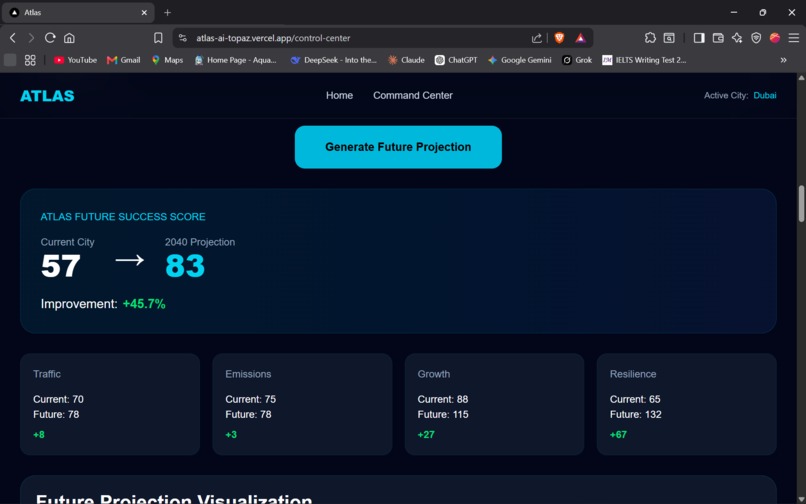The height and width of the screenshot is (504, 806).
Task: Click the current city score 57
Action: [x=61, y=266]
